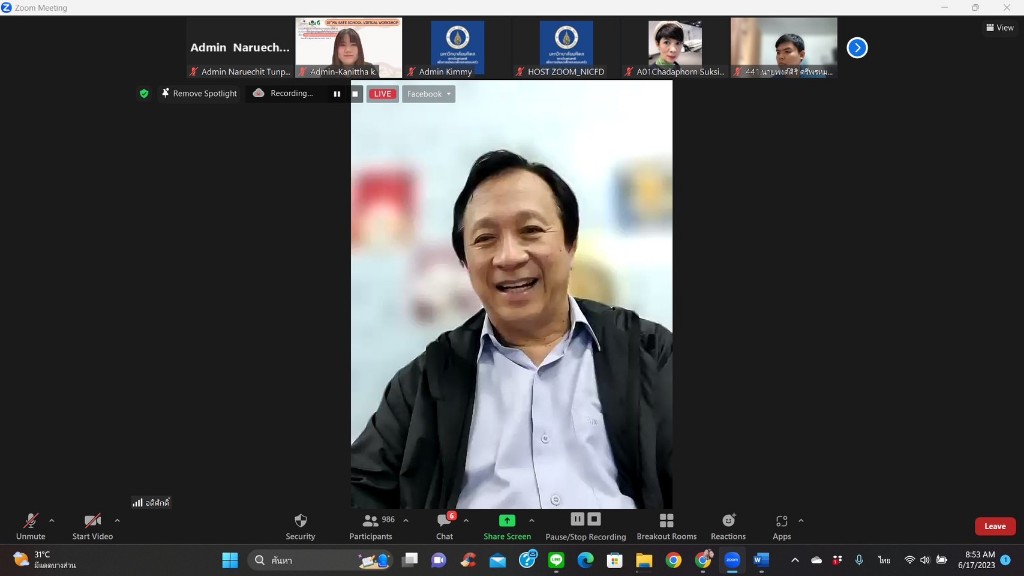
Task: Open the Chat panel
Action: tap(445, 526)
